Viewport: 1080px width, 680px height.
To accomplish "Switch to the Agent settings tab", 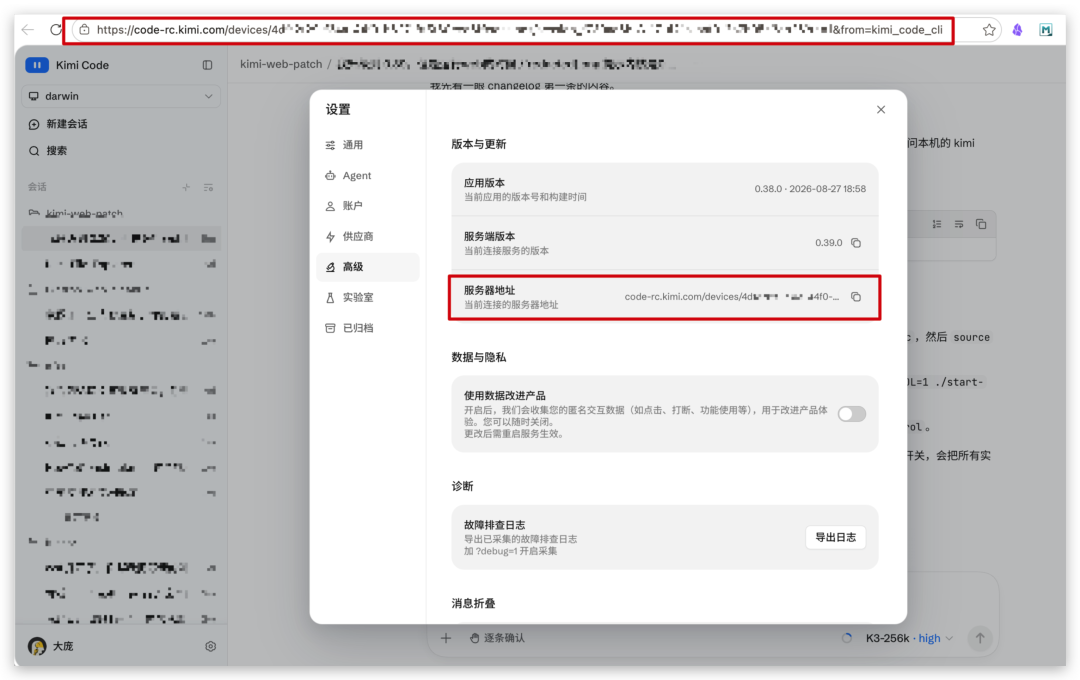I will coord(368,176).
